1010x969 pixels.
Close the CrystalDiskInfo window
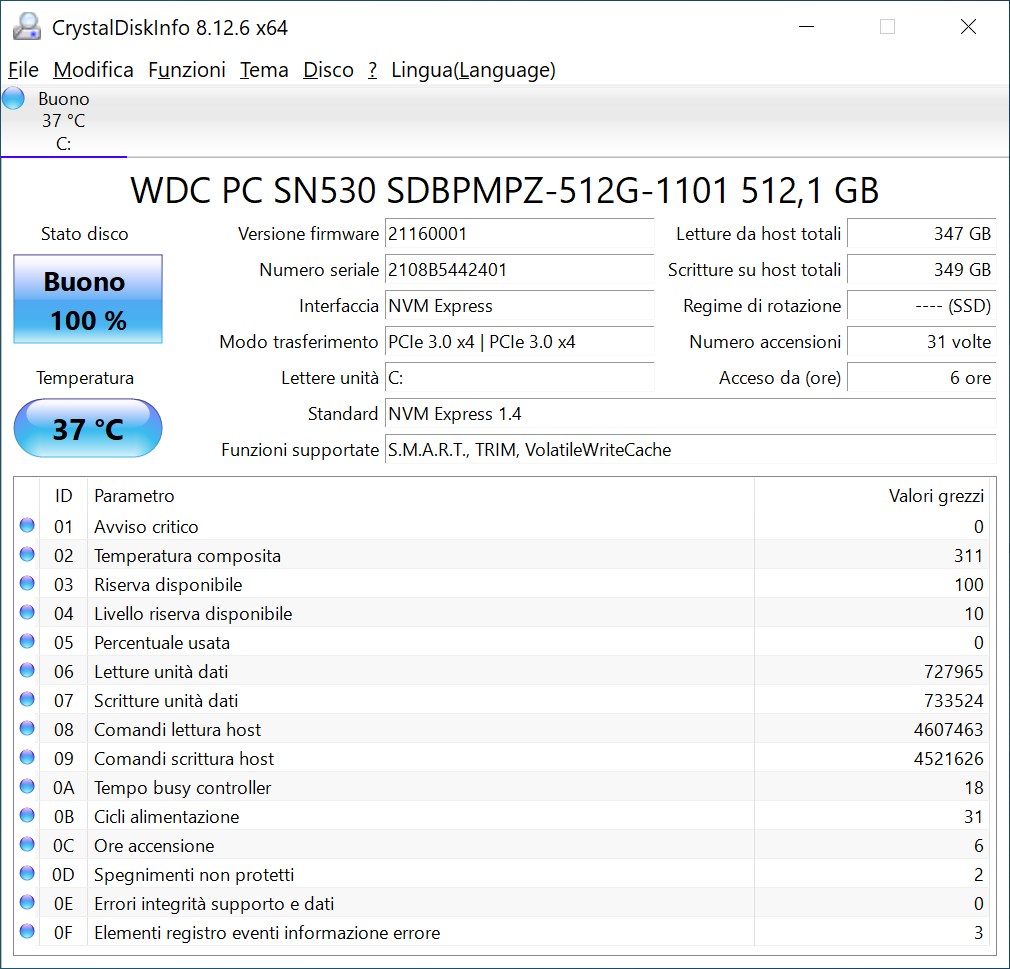(x=968, y=26)
